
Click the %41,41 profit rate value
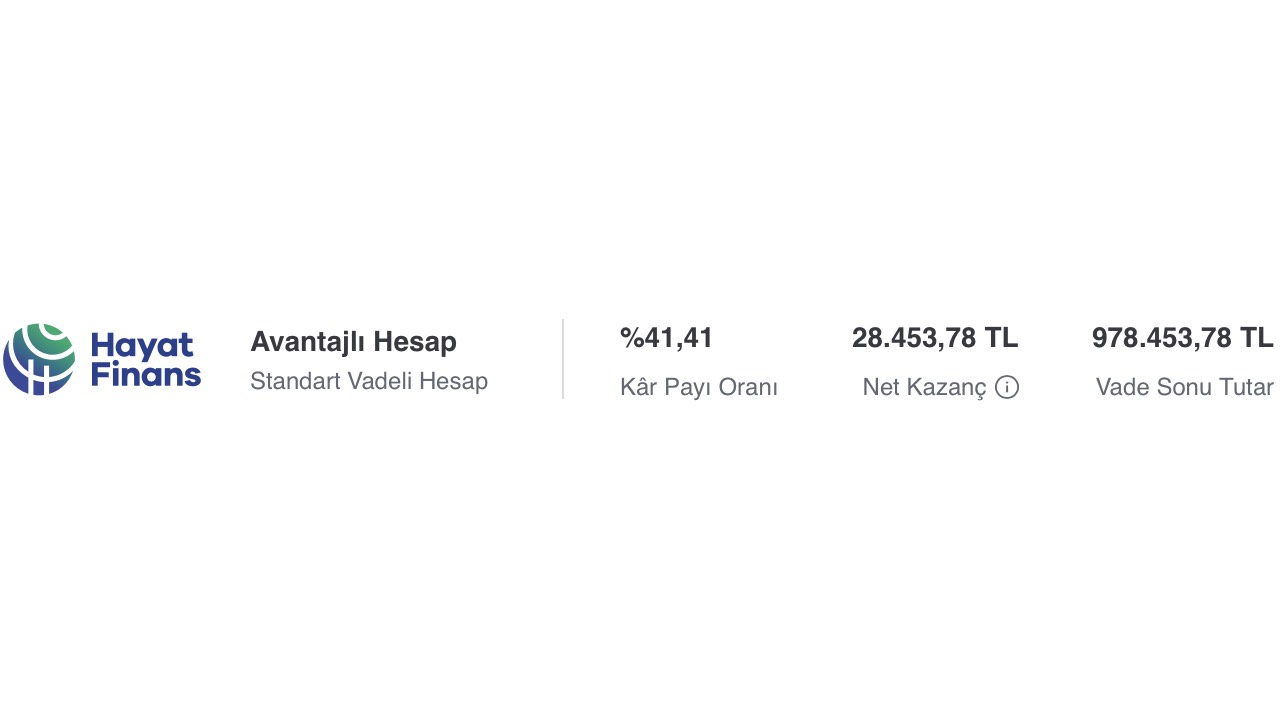coord(667,338)
